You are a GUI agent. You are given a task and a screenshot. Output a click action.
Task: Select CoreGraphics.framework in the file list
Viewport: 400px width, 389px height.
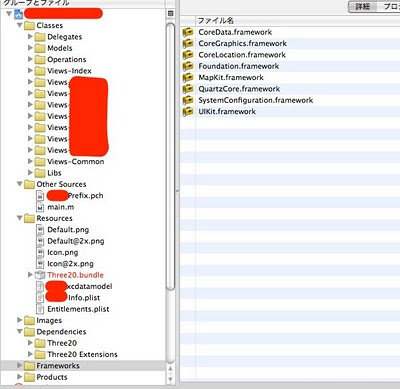242,43
